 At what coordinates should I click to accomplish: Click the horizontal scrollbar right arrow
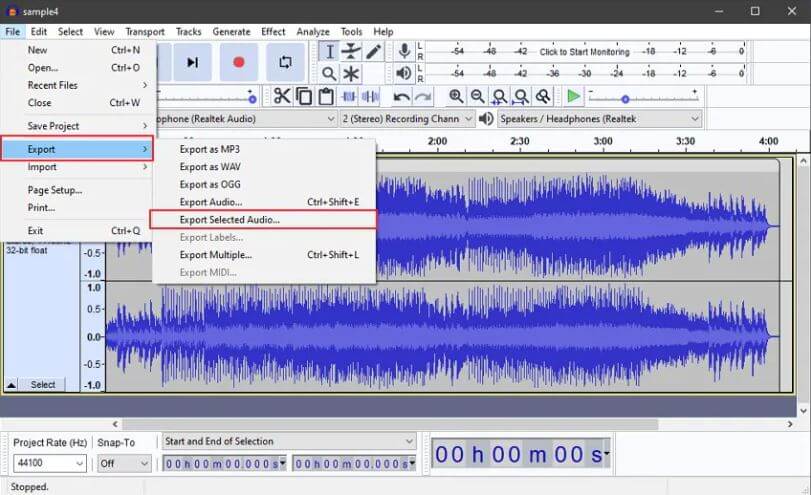point(790,424)
